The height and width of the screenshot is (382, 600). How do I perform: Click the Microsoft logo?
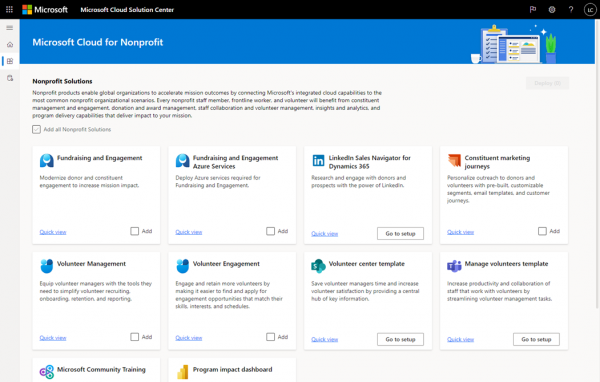(x=45, y=10)
